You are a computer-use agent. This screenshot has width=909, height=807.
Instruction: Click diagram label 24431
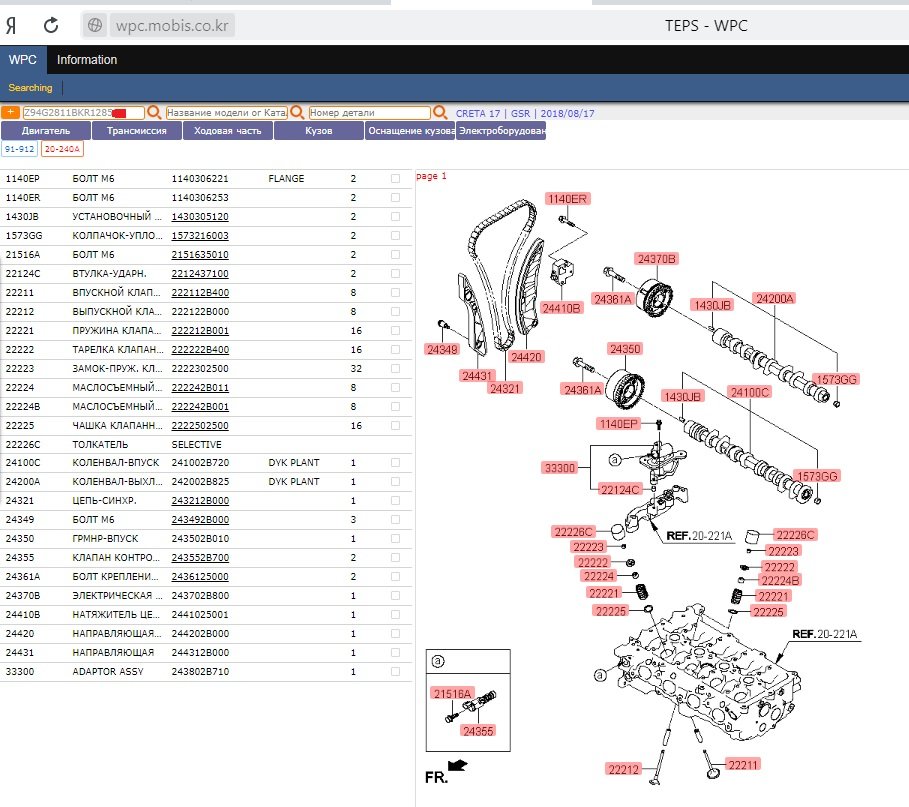477,376
